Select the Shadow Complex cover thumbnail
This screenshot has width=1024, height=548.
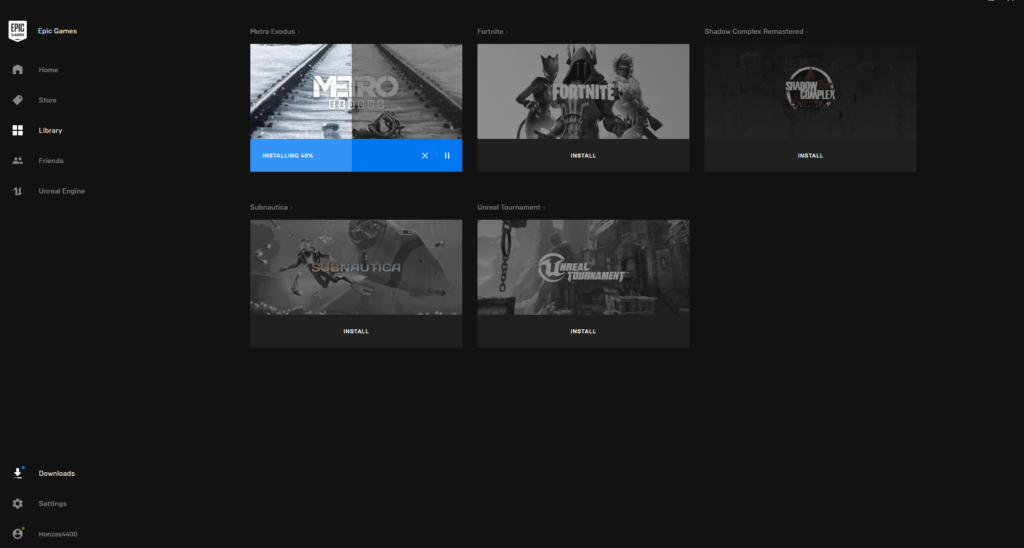[x=810, y=91]
